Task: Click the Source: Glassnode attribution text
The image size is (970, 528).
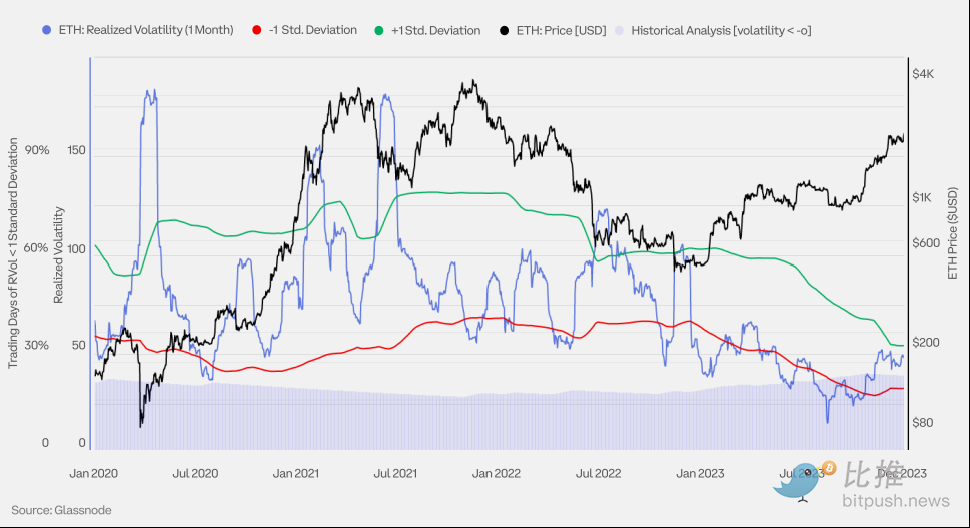Action: click(62, 510)
